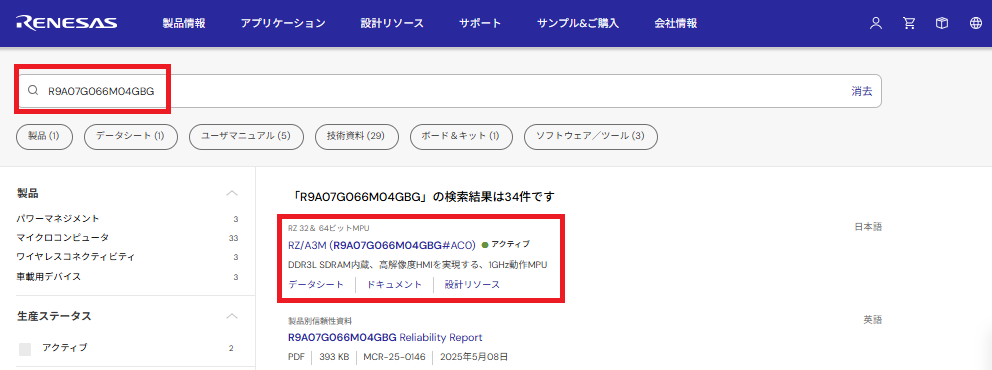Click the データシート link under RZ/A3M
Image resolution: width=992 pixels, height=370 pixels.
pos(316,285)
